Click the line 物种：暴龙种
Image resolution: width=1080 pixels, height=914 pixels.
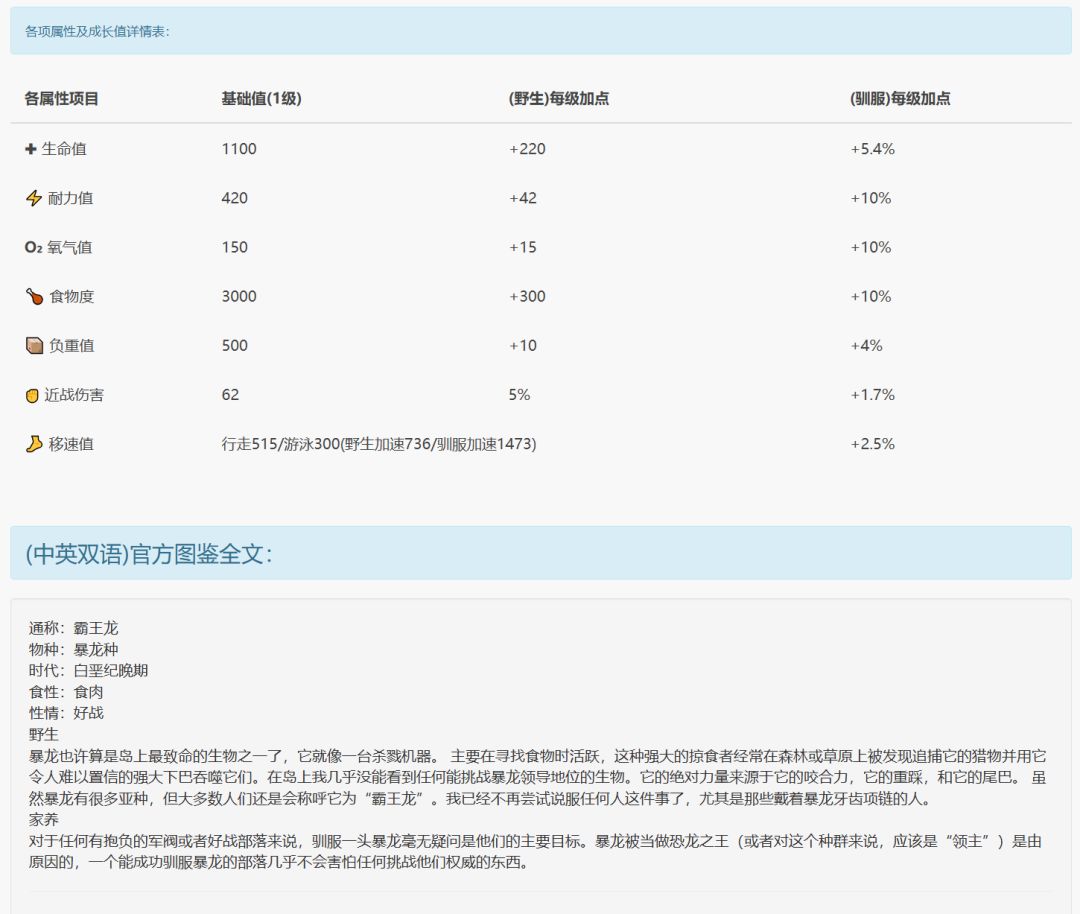coord(74,650)
